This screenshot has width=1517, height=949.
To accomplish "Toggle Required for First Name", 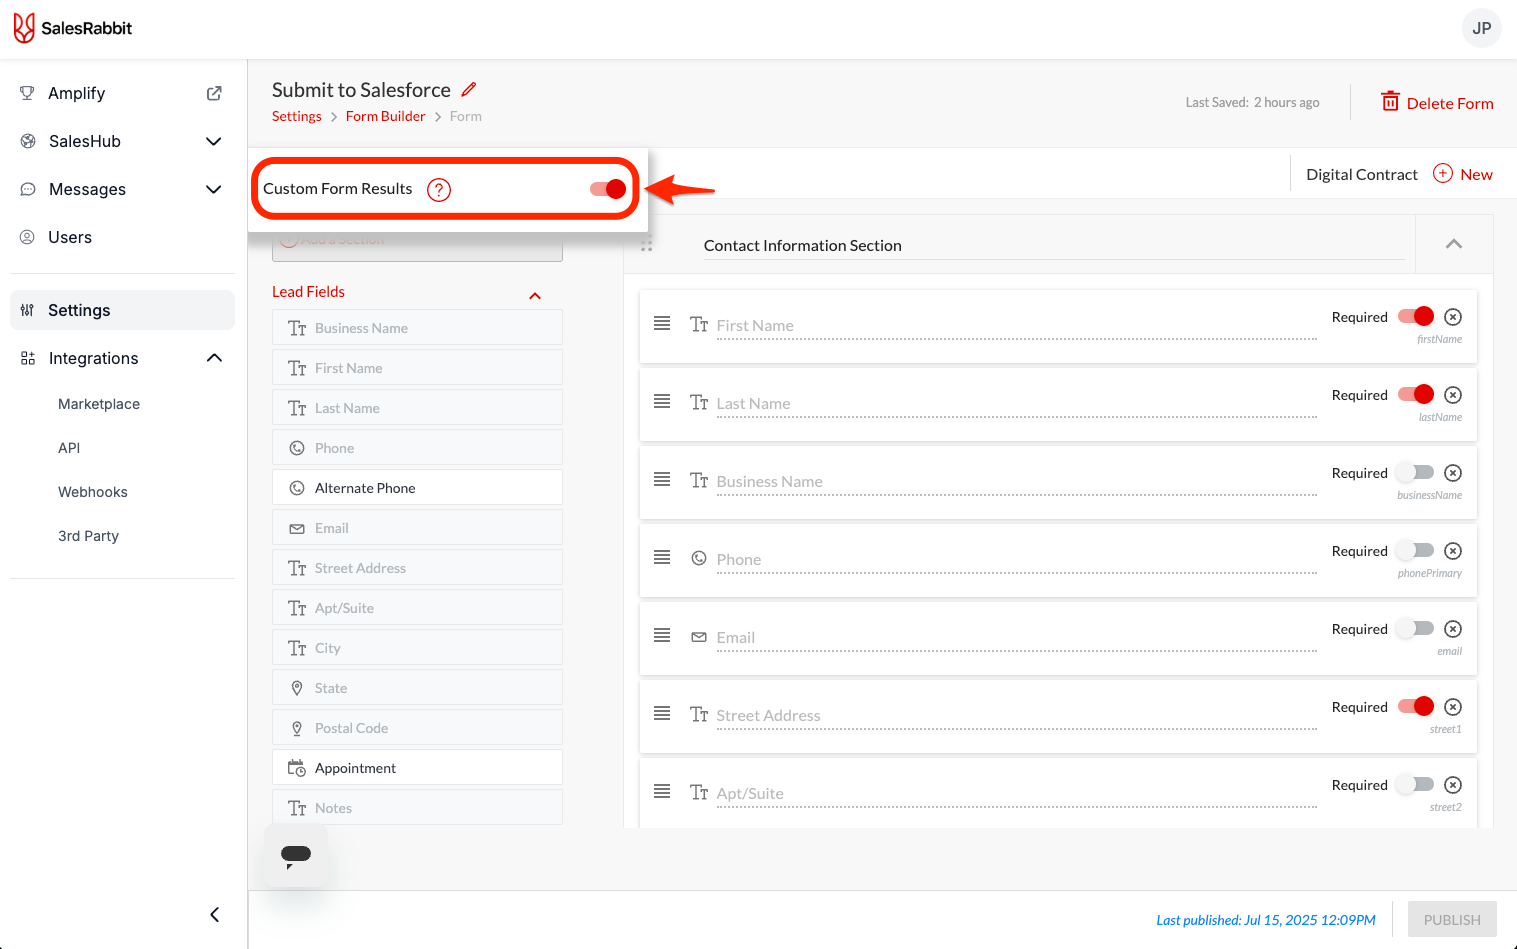I will click(1416, 317).
